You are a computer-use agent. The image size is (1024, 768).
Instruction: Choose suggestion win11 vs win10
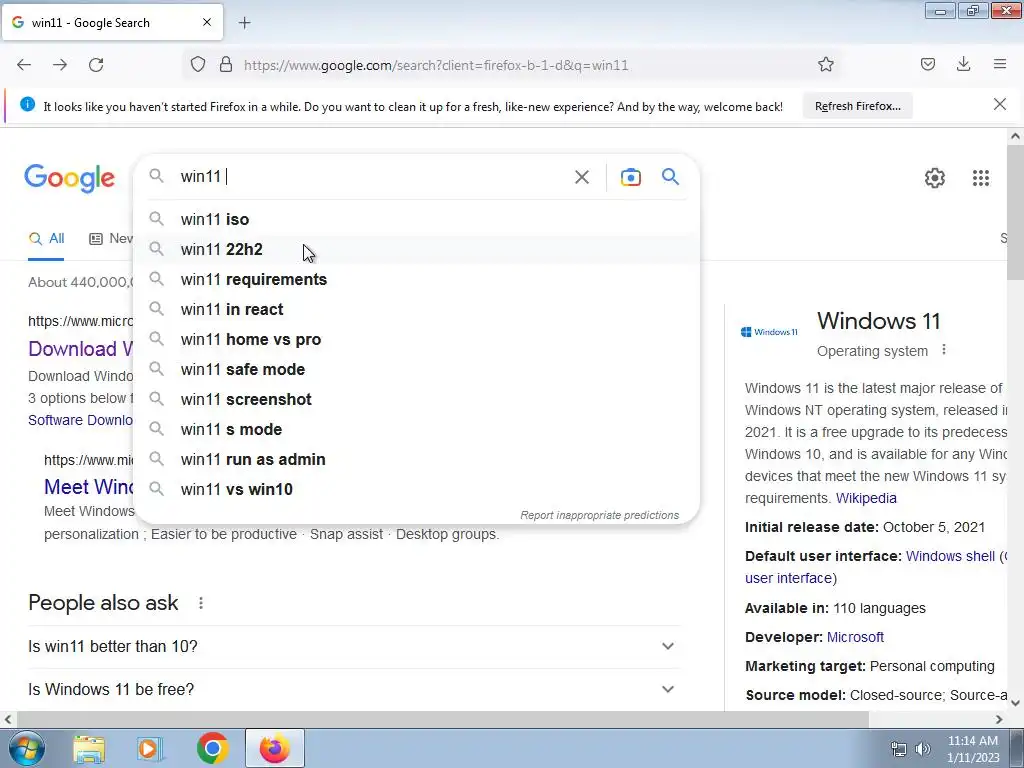[416, 490]
